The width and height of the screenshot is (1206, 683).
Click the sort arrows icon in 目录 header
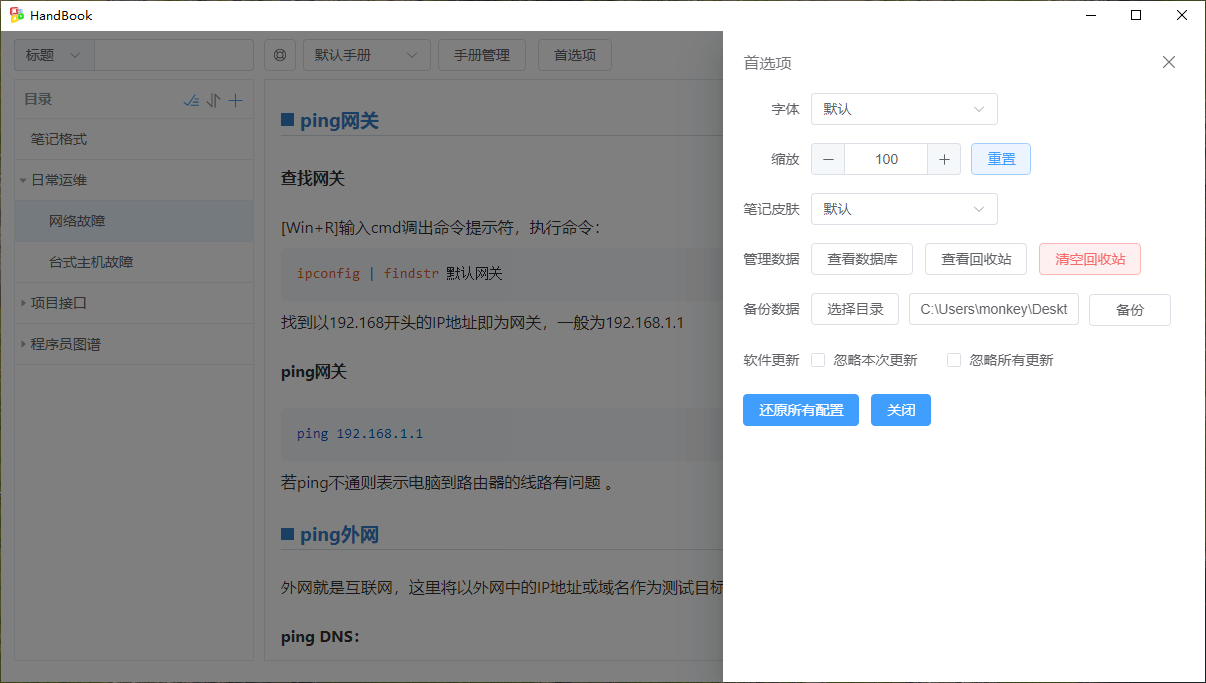pyautogui.click(x=213, y=100)
